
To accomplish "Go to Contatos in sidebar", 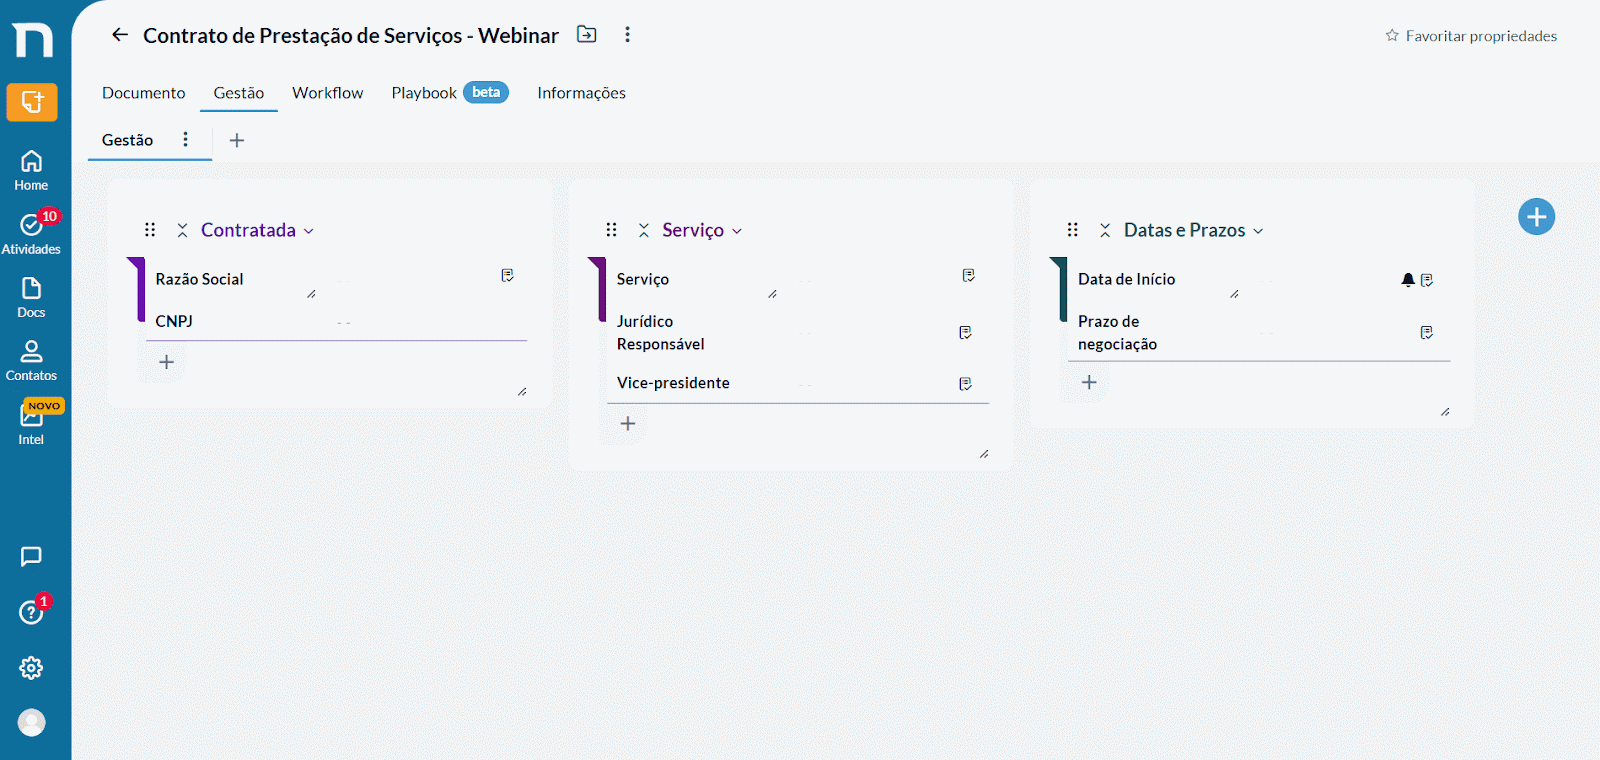I will (31, 361).
